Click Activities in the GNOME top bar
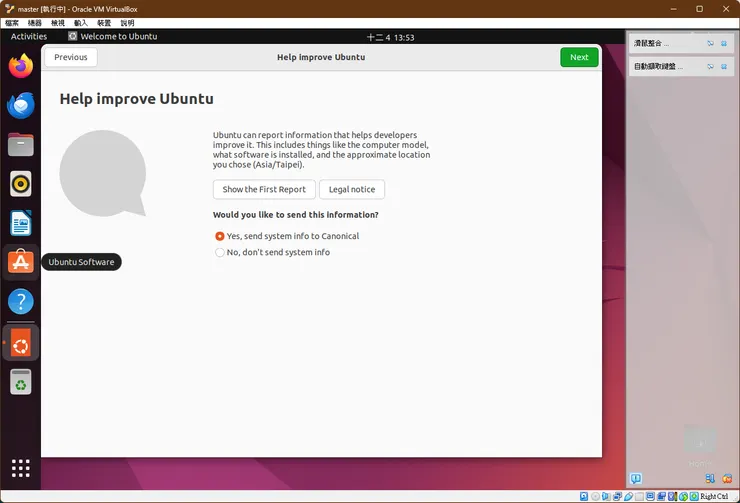The width and height of the screenshot is (740, 503). tap(29, 36)
